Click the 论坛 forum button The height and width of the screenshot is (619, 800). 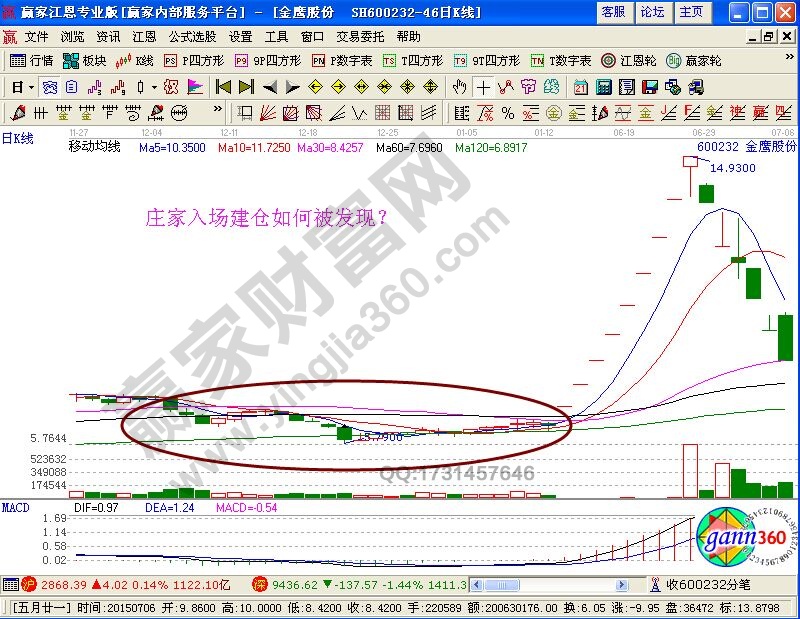[x=652, y=12]
